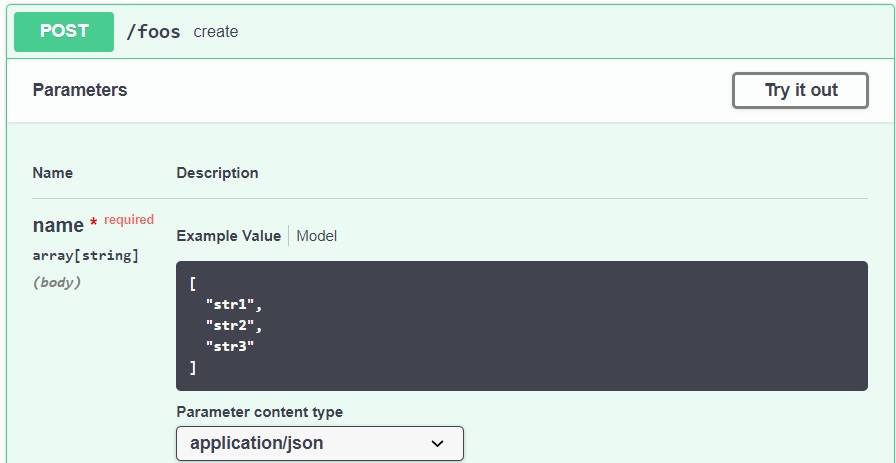Screen dimensions: 896x463
Task: Click the italic (body) label
Action: coord(57,283)
